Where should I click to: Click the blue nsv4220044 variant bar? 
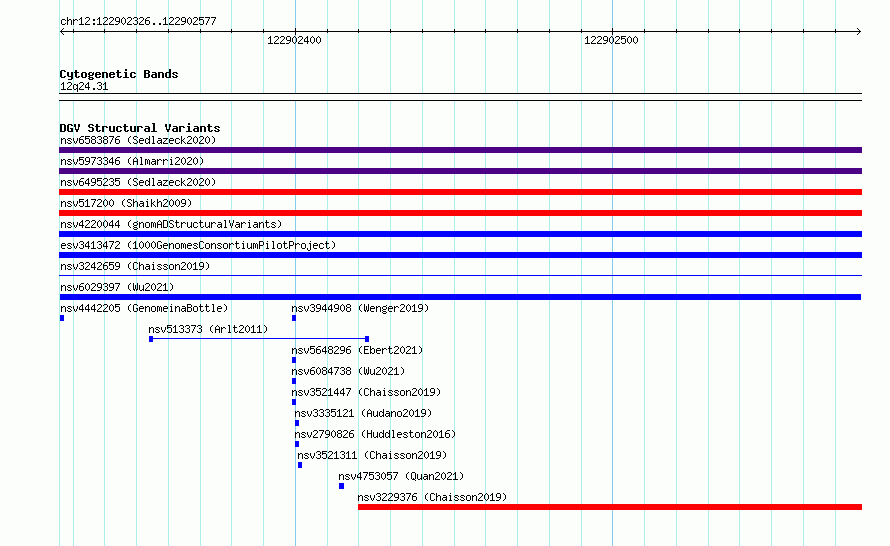[x=460, y=234]
